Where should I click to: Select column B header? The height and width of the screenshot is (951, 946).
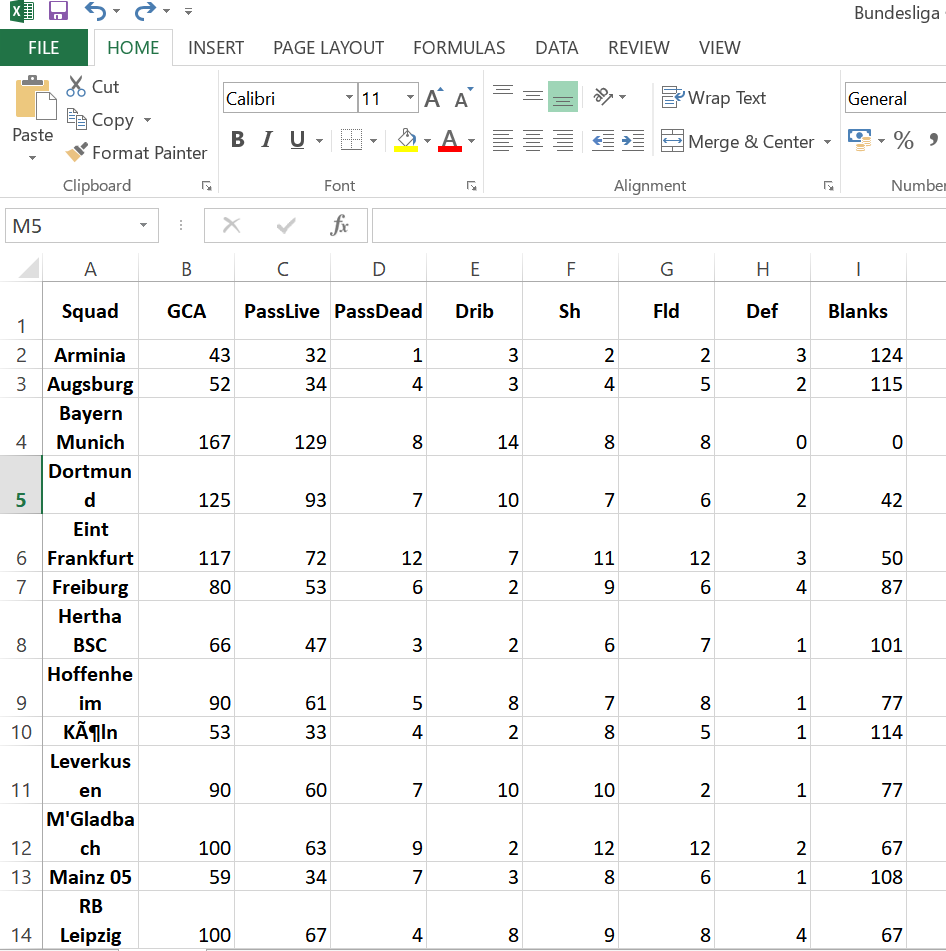pyautogui.click(x=186, y=269)
